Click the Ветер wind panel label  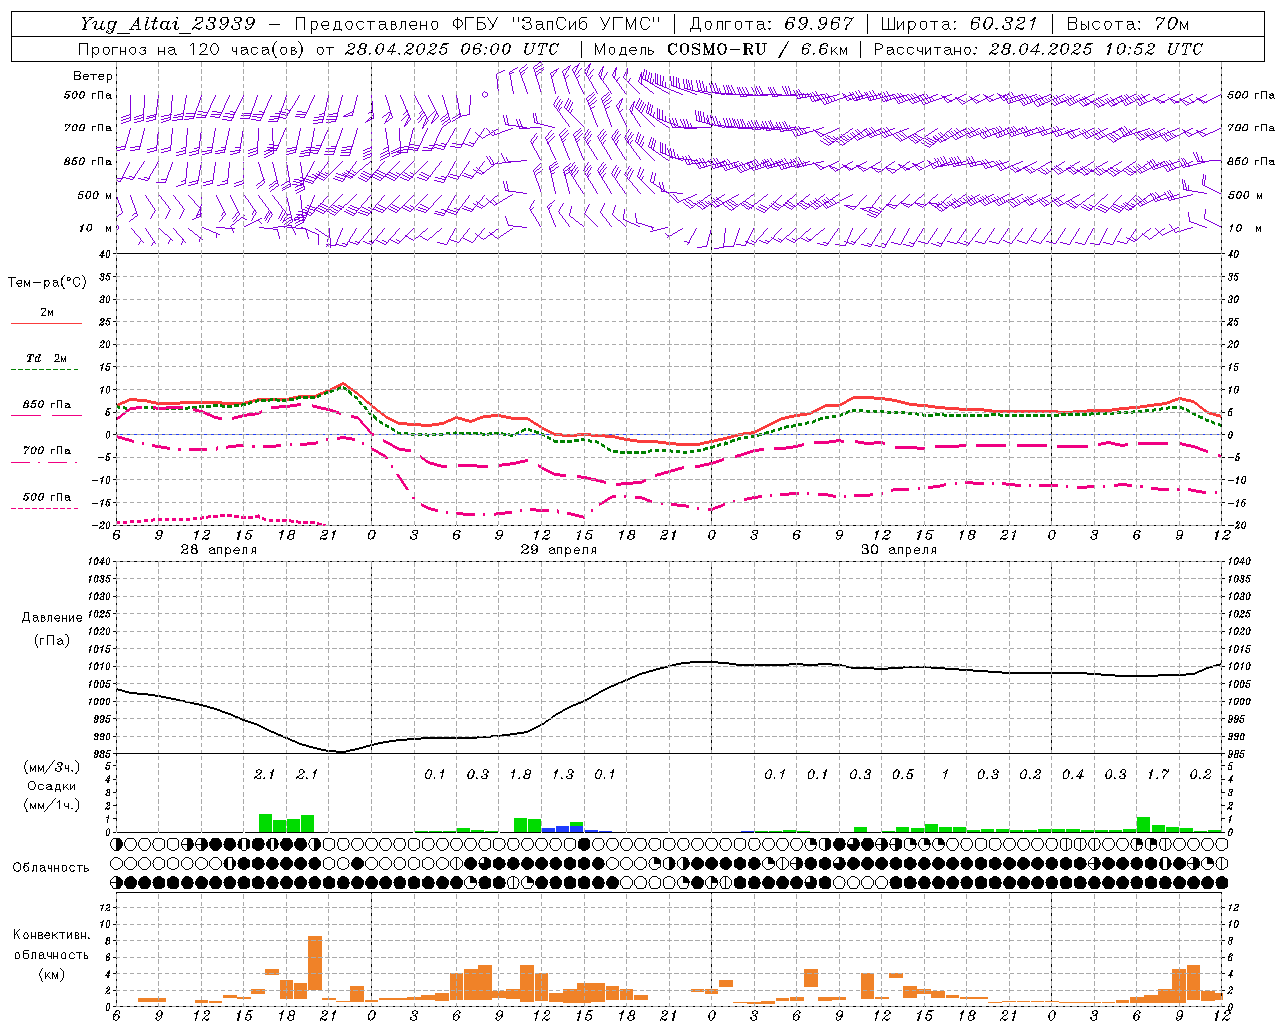click(93, 76)
